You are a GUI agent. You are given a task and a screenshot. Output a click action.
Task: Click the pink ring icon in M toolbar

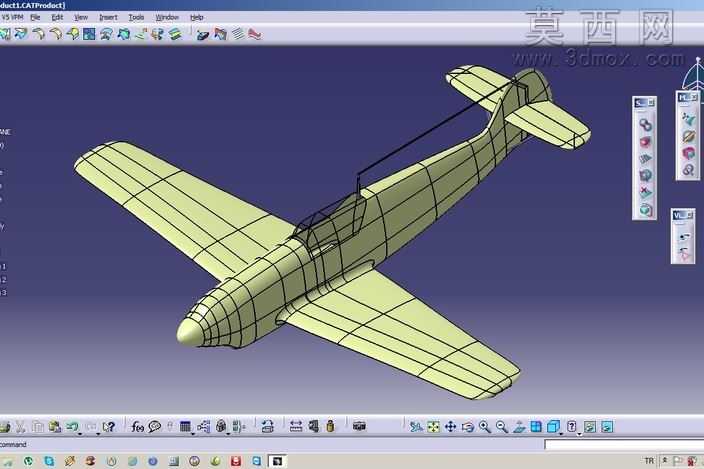(688, 153)
